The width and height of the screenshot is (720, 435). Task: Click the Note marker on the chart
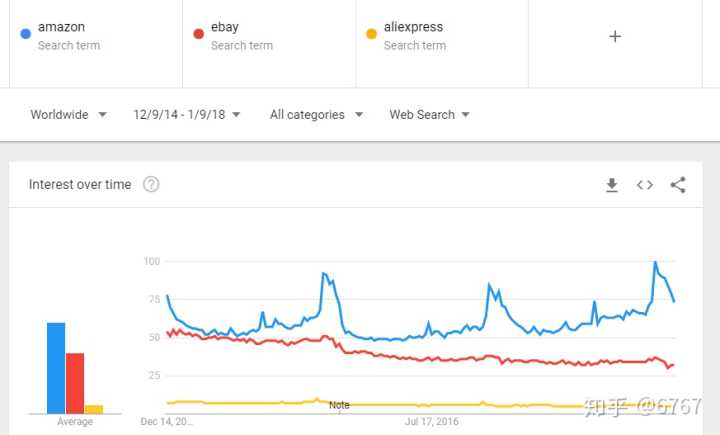(x=339, y=405)
